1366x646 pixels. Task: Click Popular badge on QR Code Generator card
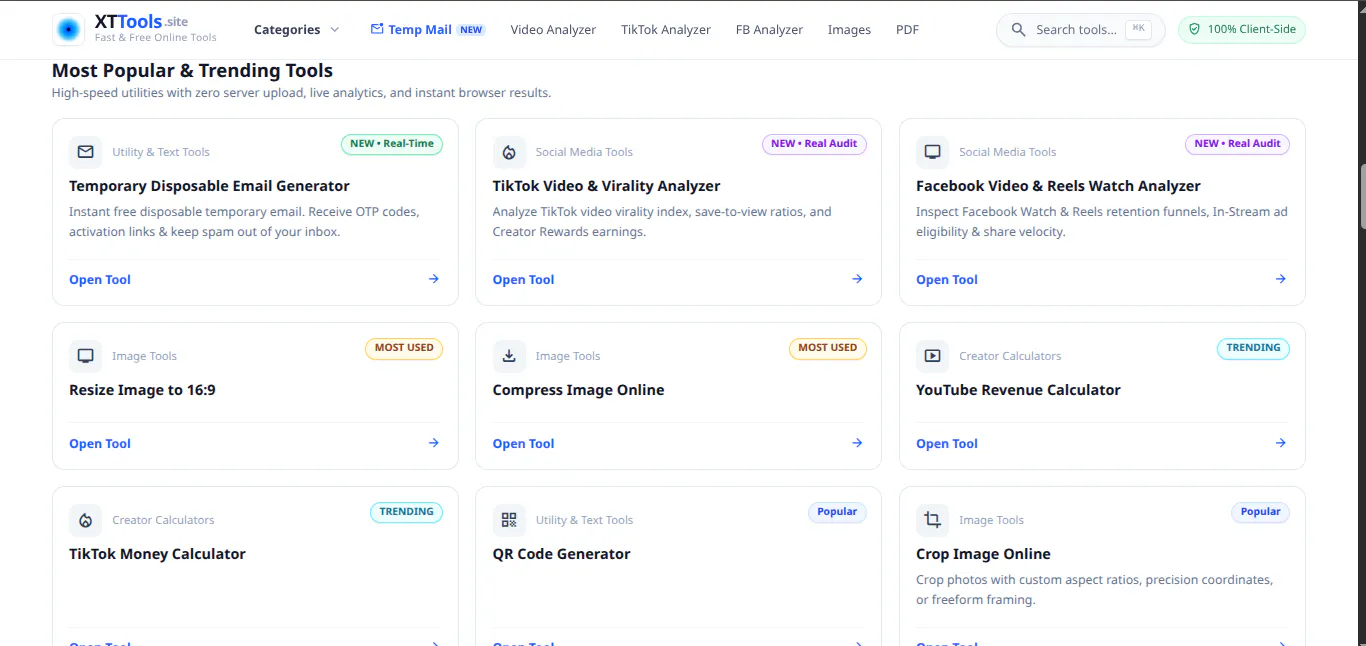(837, 512)
